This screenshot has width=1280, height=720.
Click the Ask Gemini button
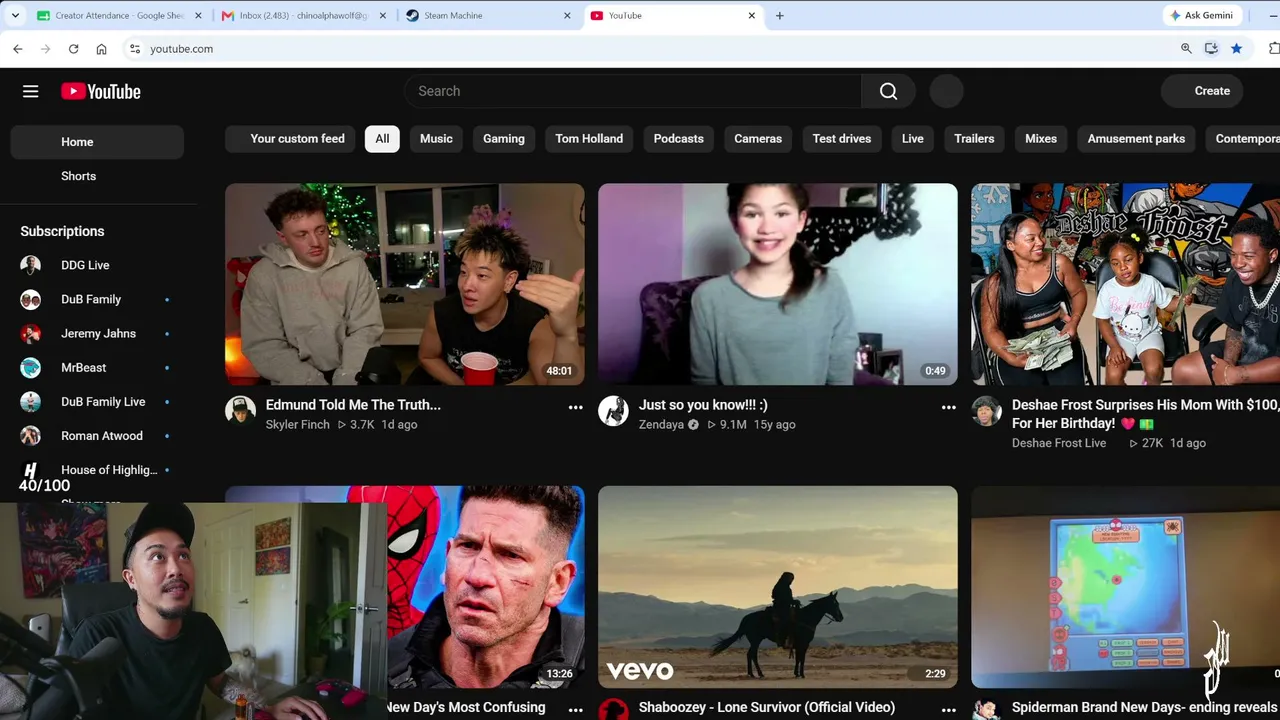[1201, 15]
